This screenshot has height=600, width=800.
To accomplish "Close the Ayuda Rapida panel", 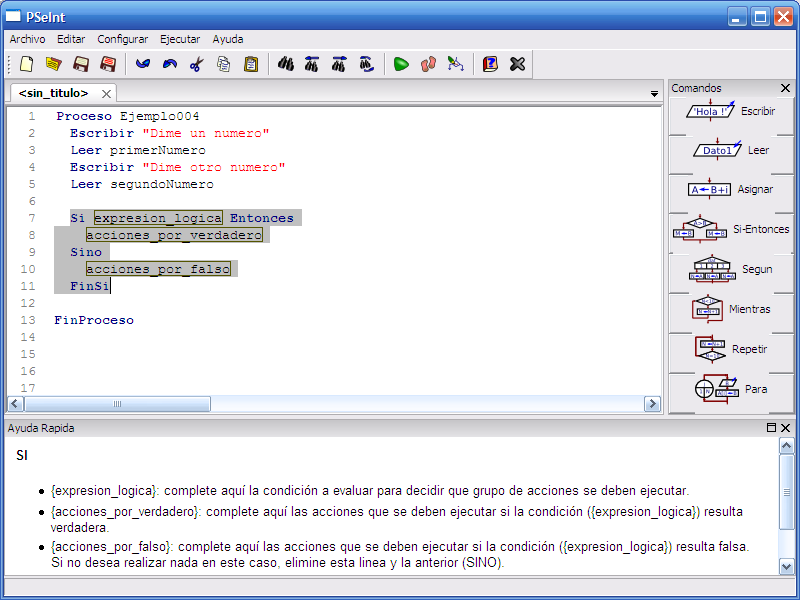I will pyautogui.click(x=786, y=427).
